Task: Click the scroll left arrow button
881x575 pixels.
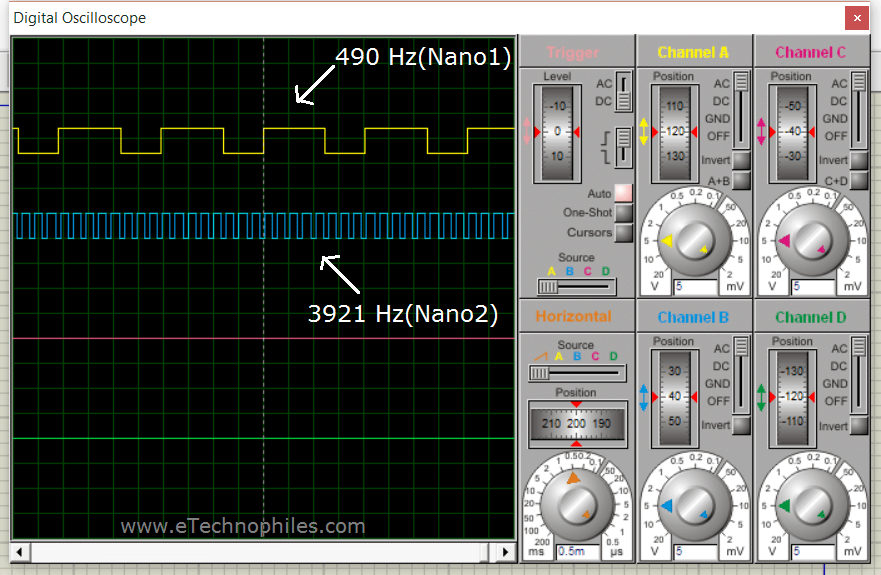Action: pos(20,553)
